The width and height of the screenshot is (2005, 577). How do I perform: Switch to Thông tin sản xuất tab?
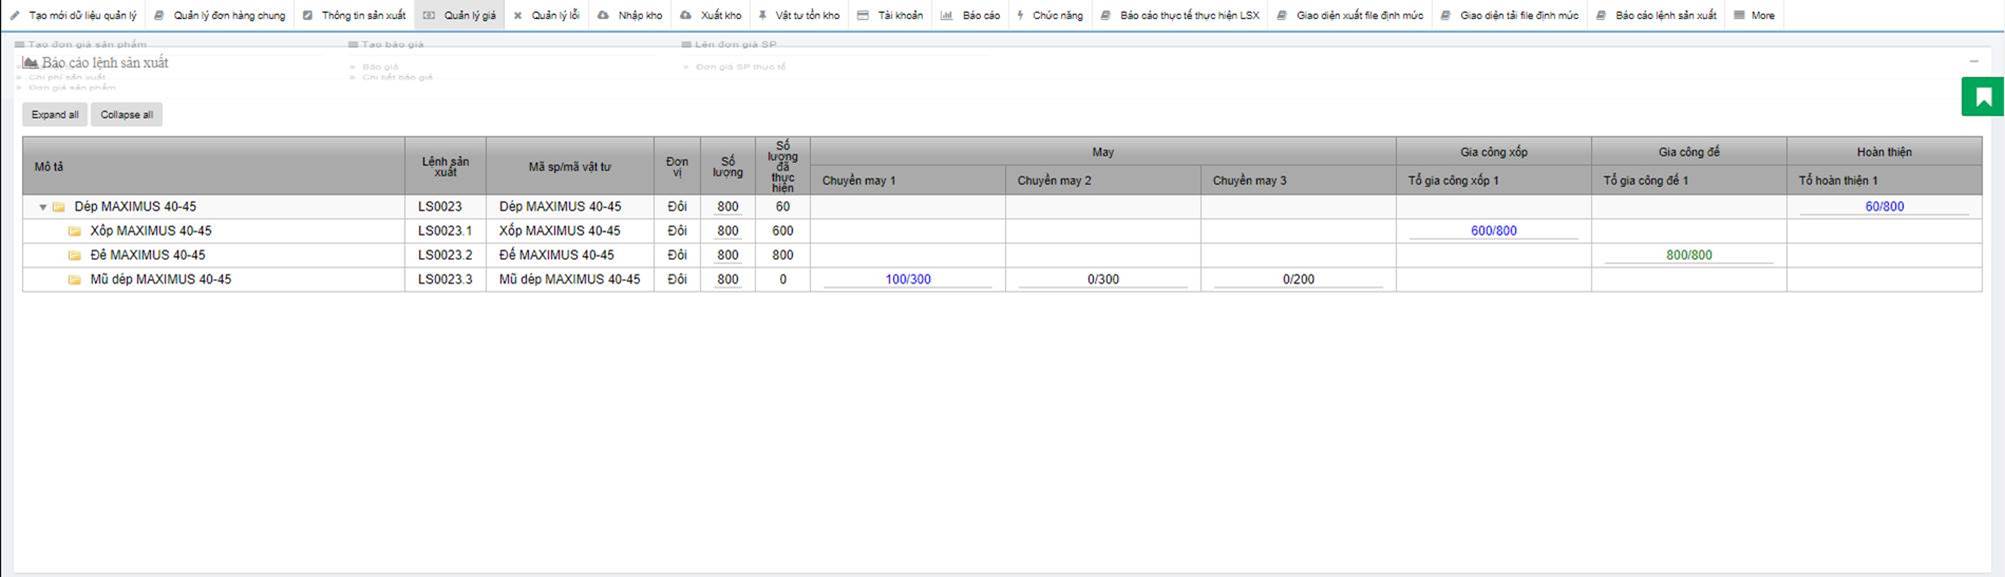click(354, 16)
